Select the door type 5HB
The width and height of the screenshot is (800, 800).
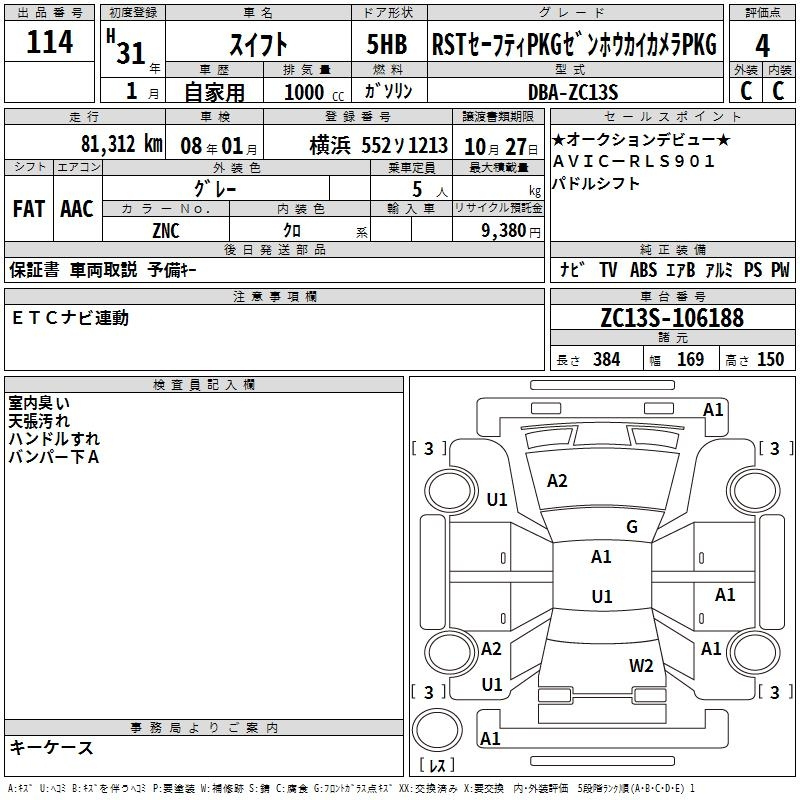387,44
